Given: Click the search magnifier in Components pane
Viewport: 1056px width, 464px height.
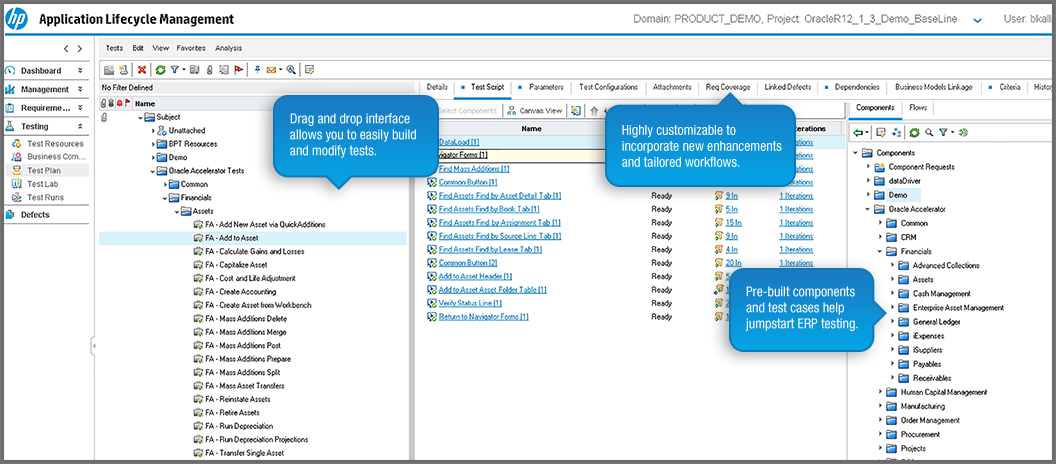Looking at the screenshot, I should [x=929, y=132].
